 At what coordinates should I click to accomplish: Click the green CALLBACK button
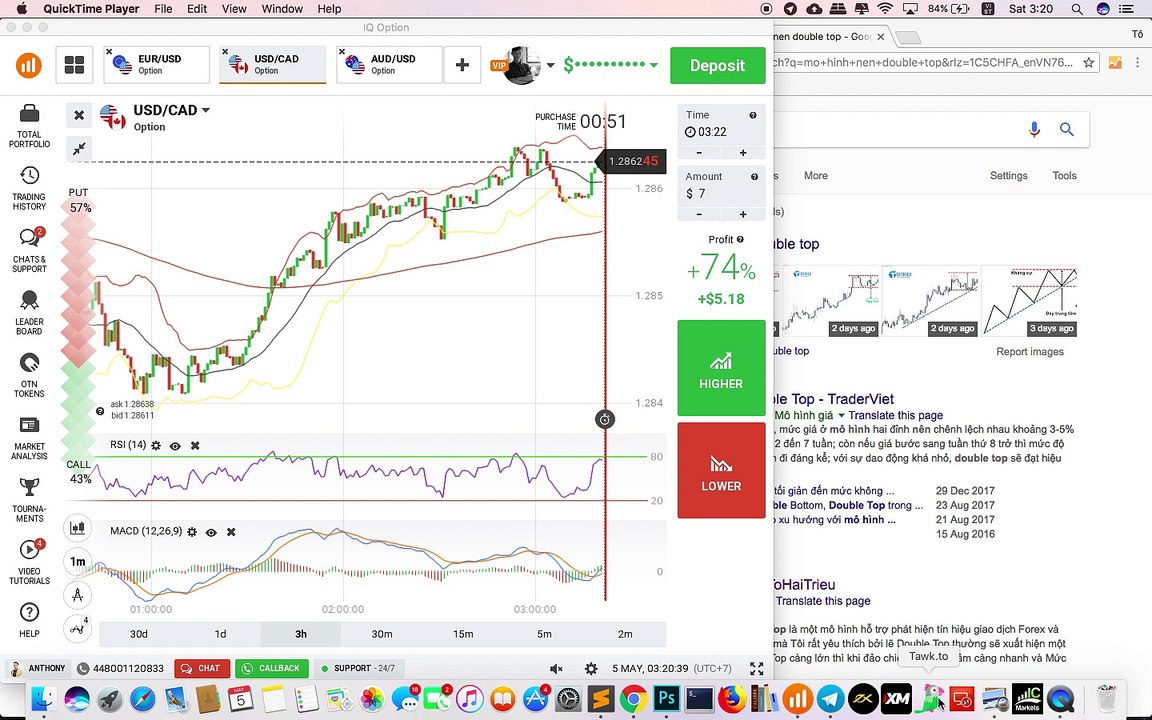272,669
